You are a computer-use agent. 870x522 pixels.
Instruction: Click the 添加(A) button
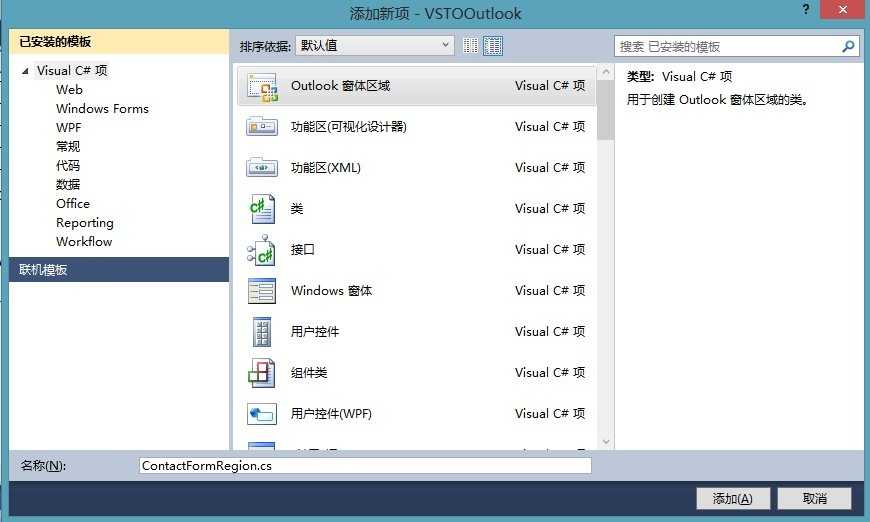[732, 498]
